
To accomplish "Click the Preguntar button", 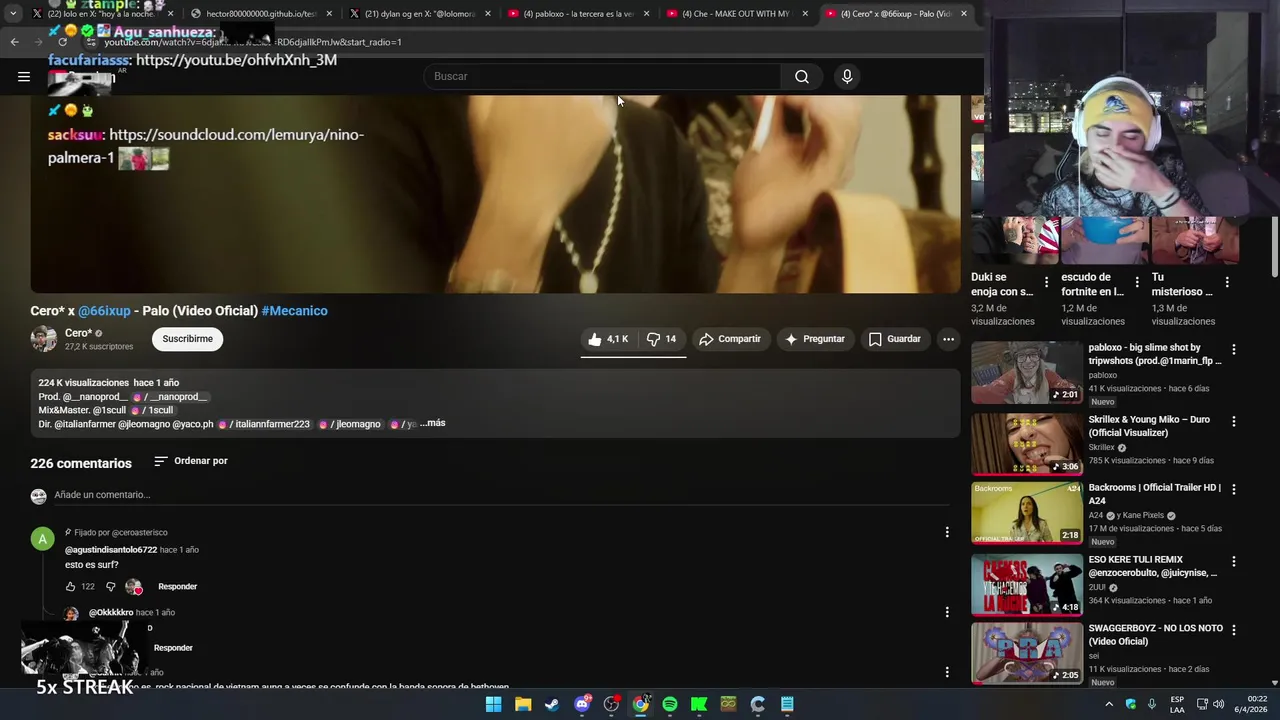I will click(x=815, y=339).
